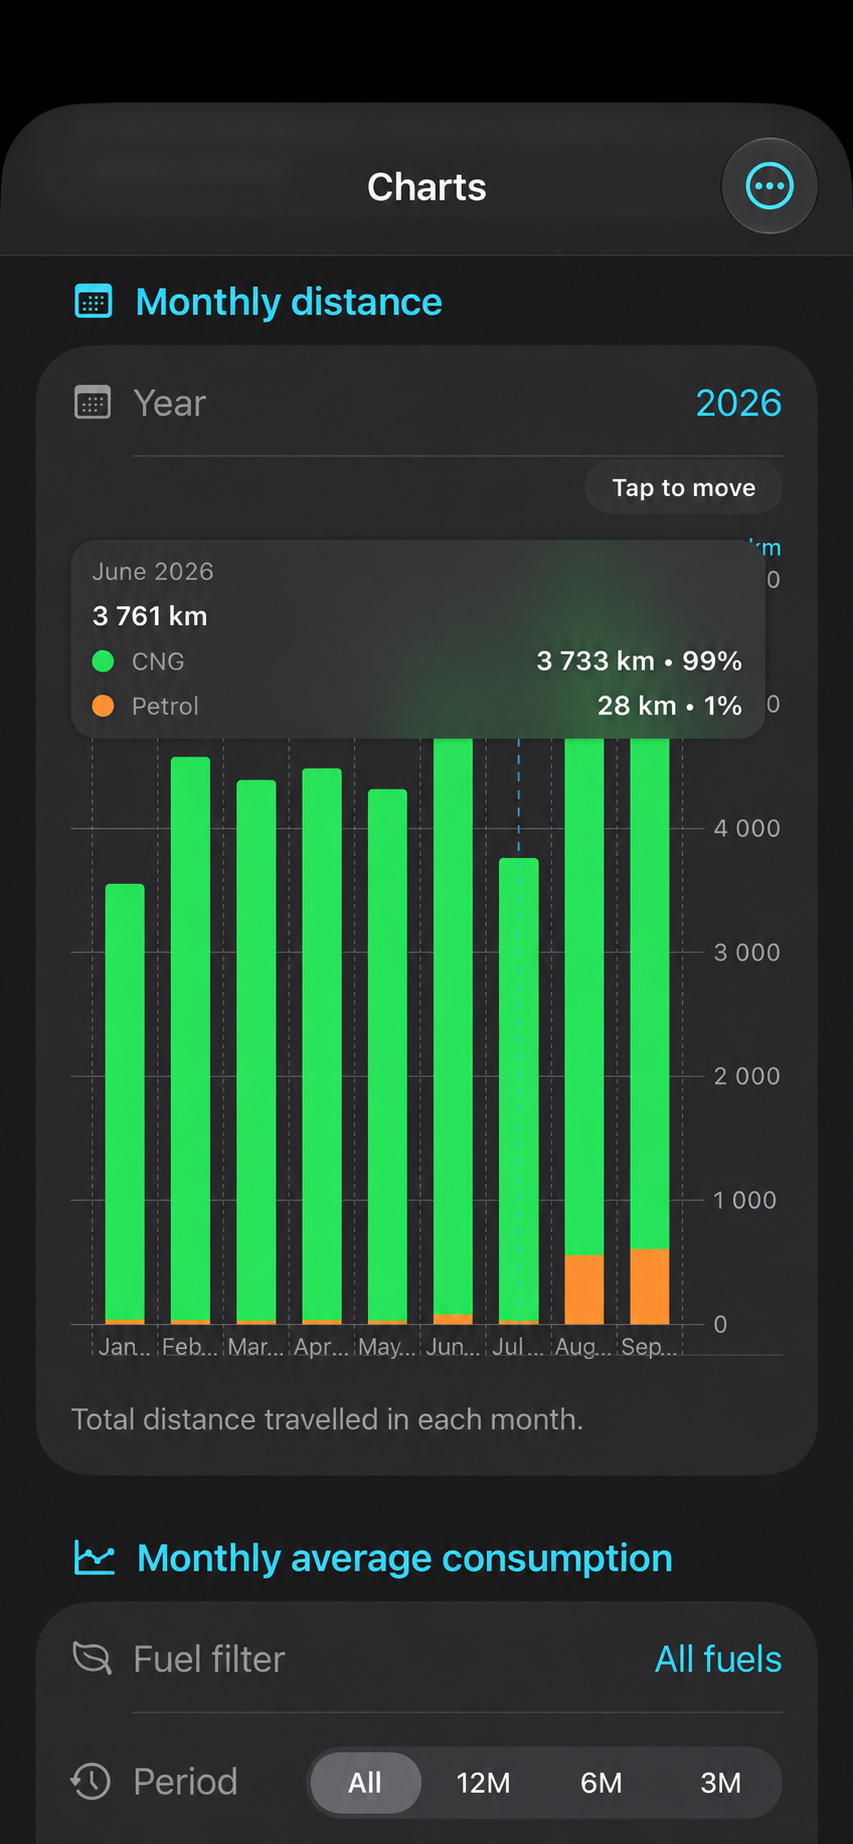Screen dimensions: 853x1844
Task: Click the orange petrol segment of August bar
Action: [584, 1289]
